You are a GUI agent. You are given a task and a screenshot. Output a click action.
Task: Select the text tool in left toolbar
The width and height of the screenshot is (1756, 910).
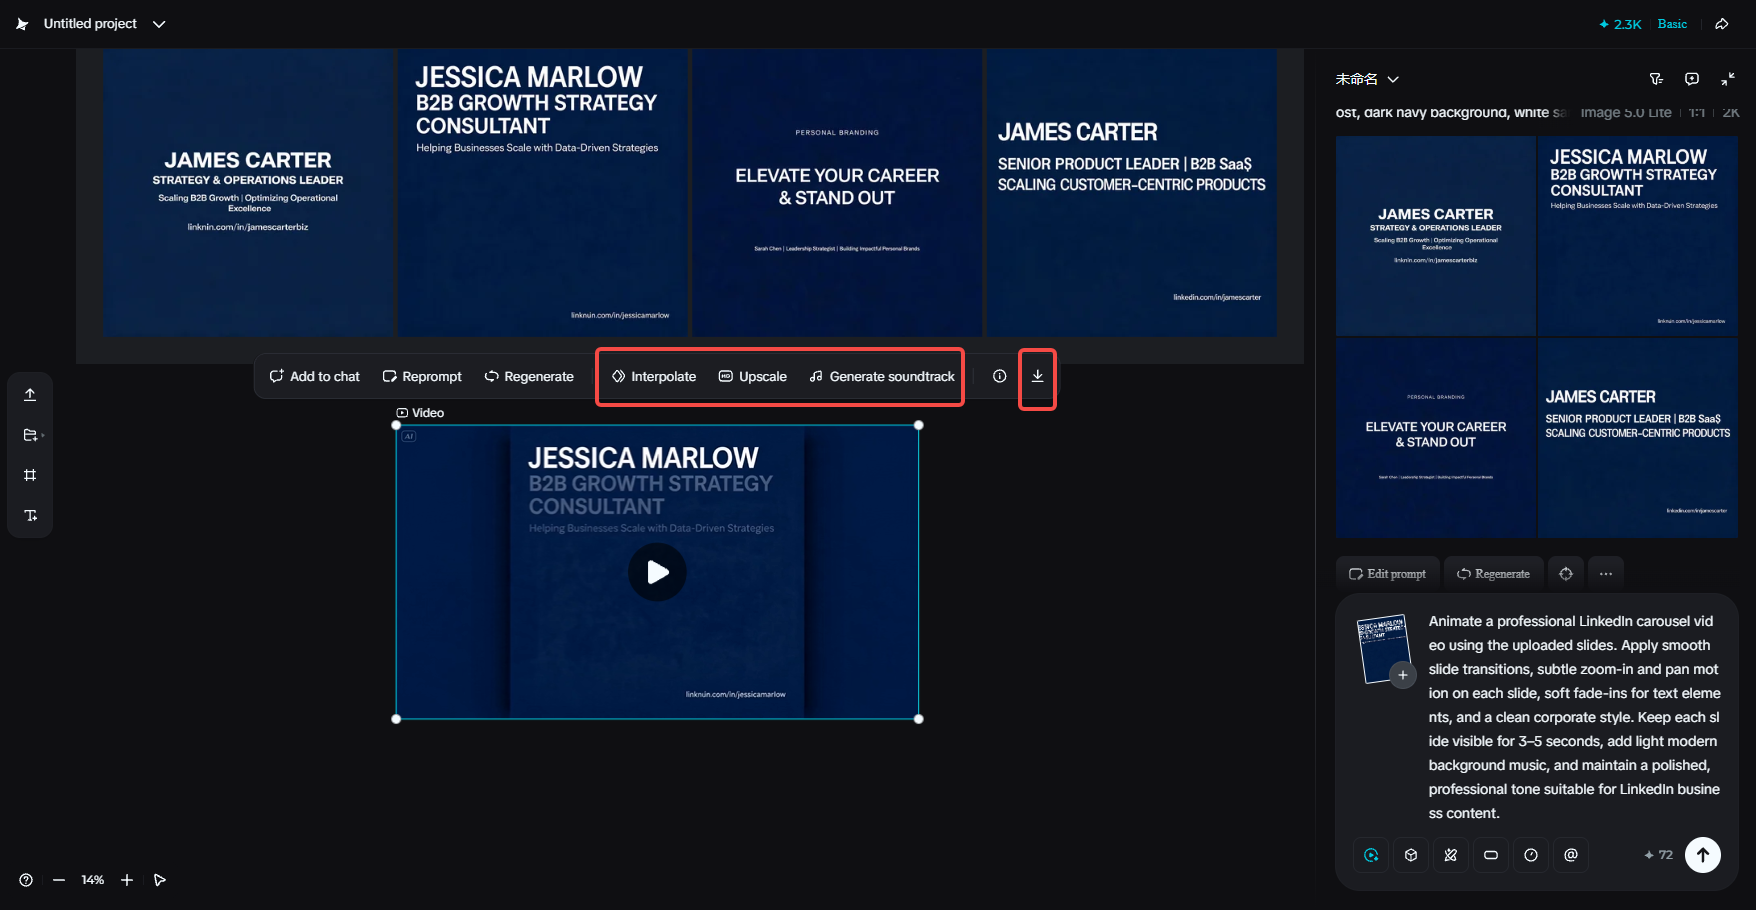pos(30,515)
